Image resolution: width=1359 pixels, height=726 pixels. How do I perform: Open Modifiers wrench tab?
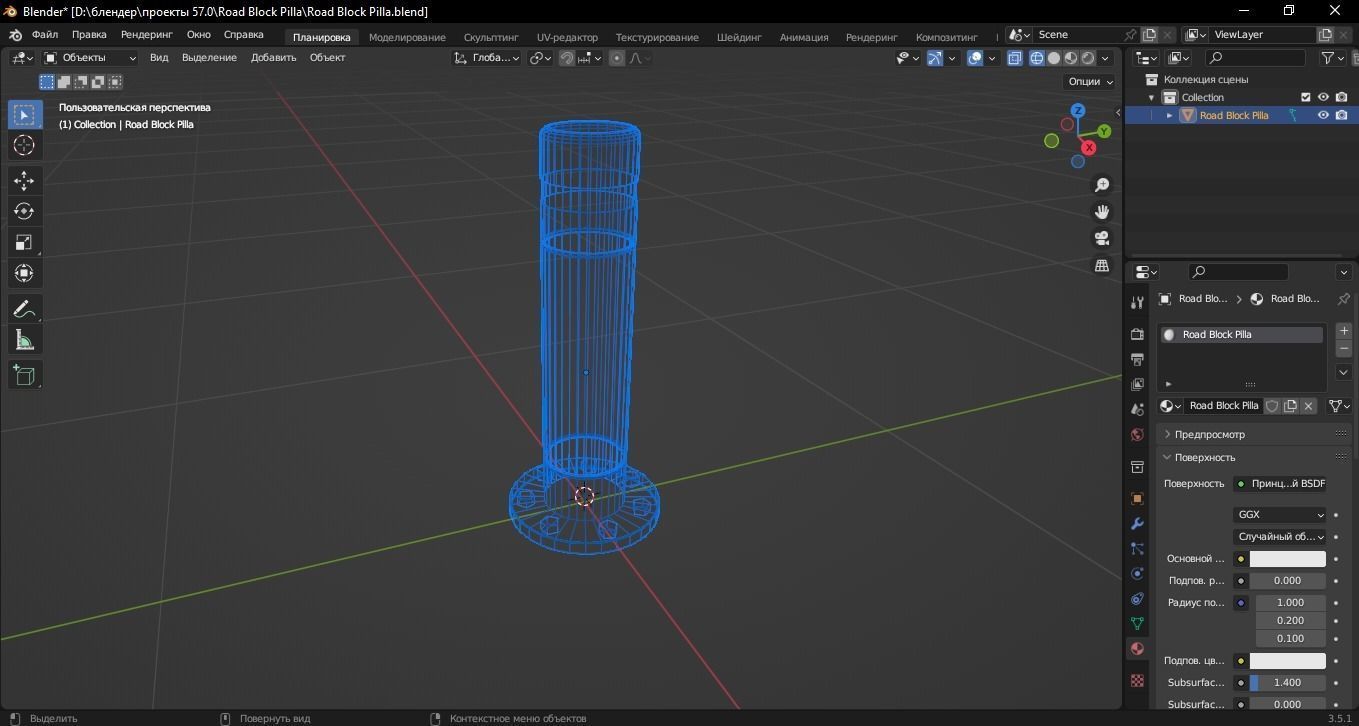(x=1137, y=523)
